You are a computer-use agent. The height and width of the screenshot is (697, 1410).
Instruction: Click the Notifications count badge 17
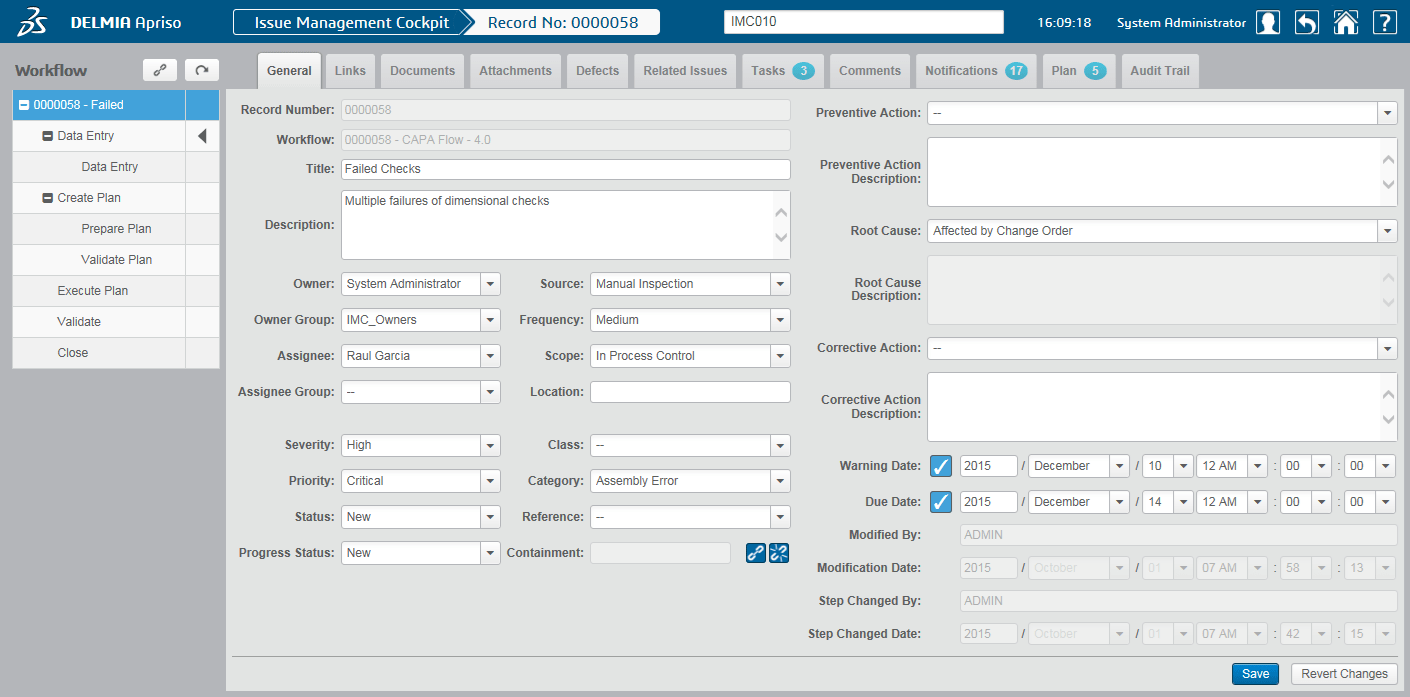click(x=1016, y=71)
